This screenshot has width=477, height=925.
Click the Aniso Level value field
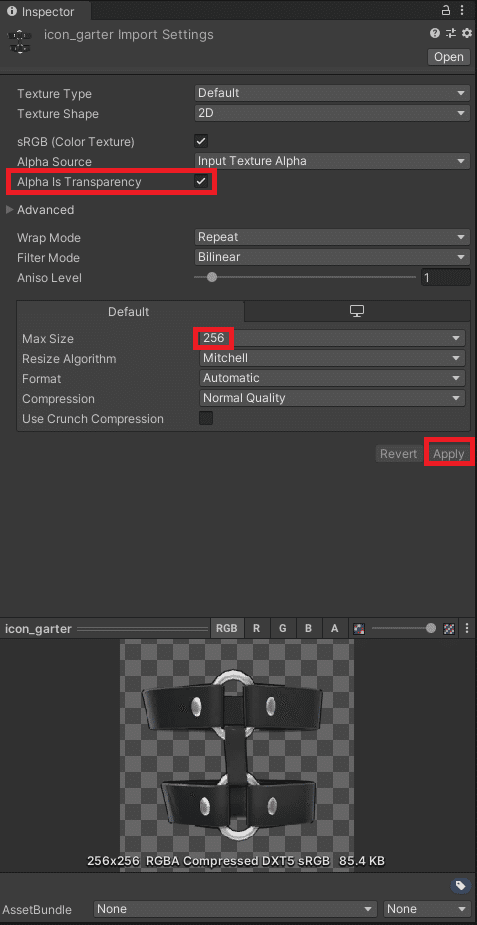pyautogui.click(x=445, y=277)
